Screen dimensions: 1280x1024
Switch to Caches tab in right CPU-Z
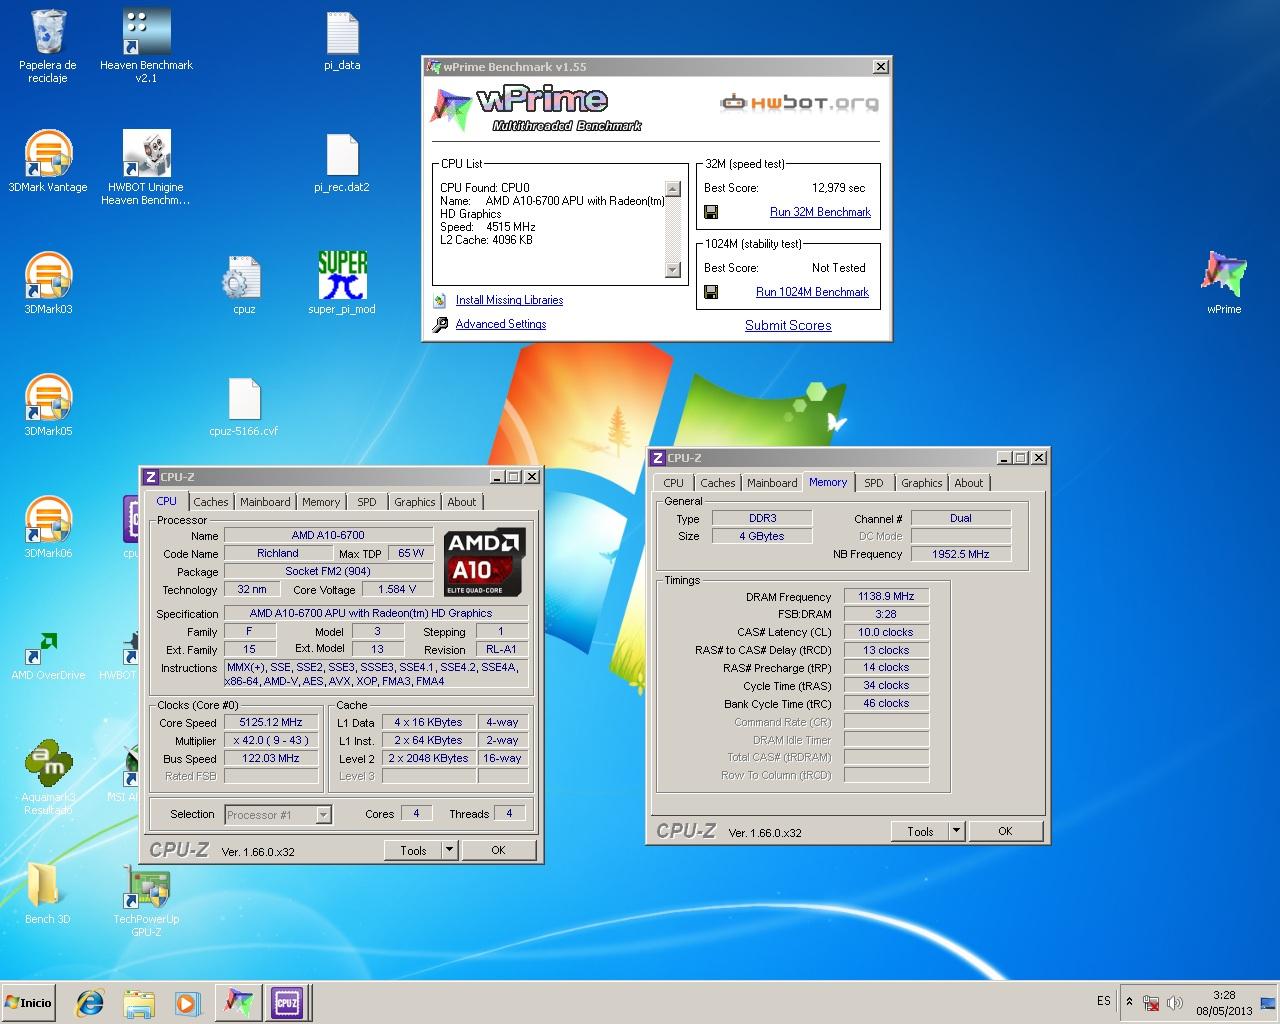(x=718, y=483)
